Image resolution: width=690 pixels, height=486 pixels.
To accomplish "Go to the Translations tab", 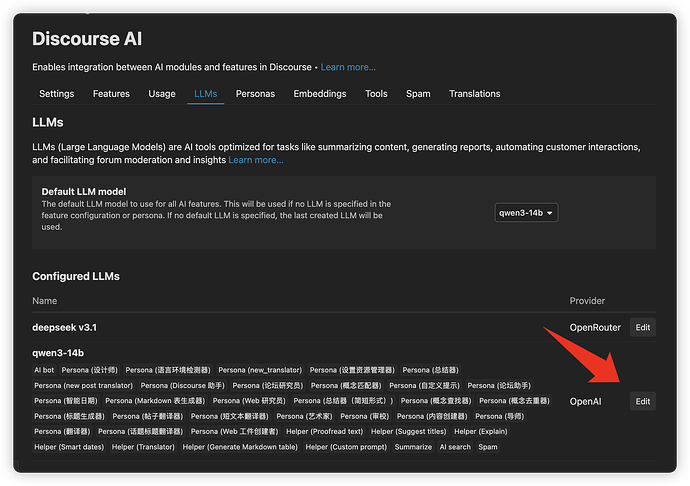I will 474,94.
